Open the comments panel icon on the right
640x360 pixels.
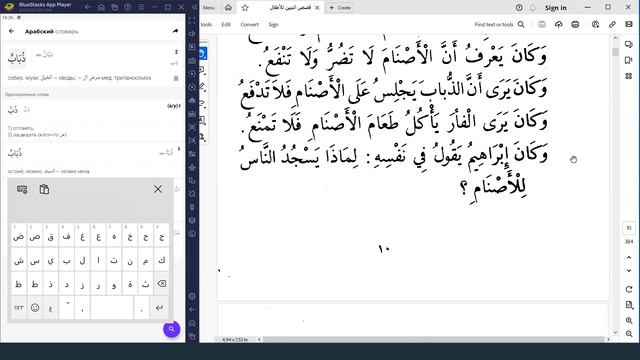point(629,44)
